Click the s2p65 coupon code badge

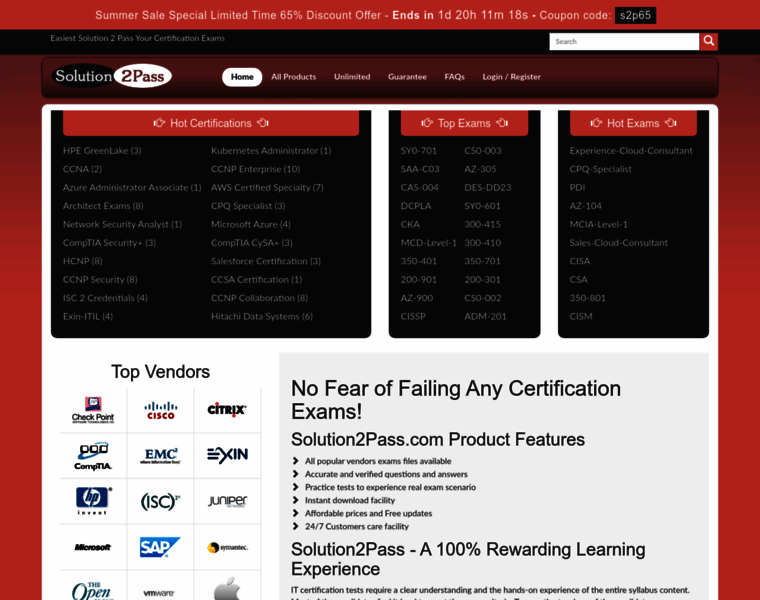click(635, 15)
